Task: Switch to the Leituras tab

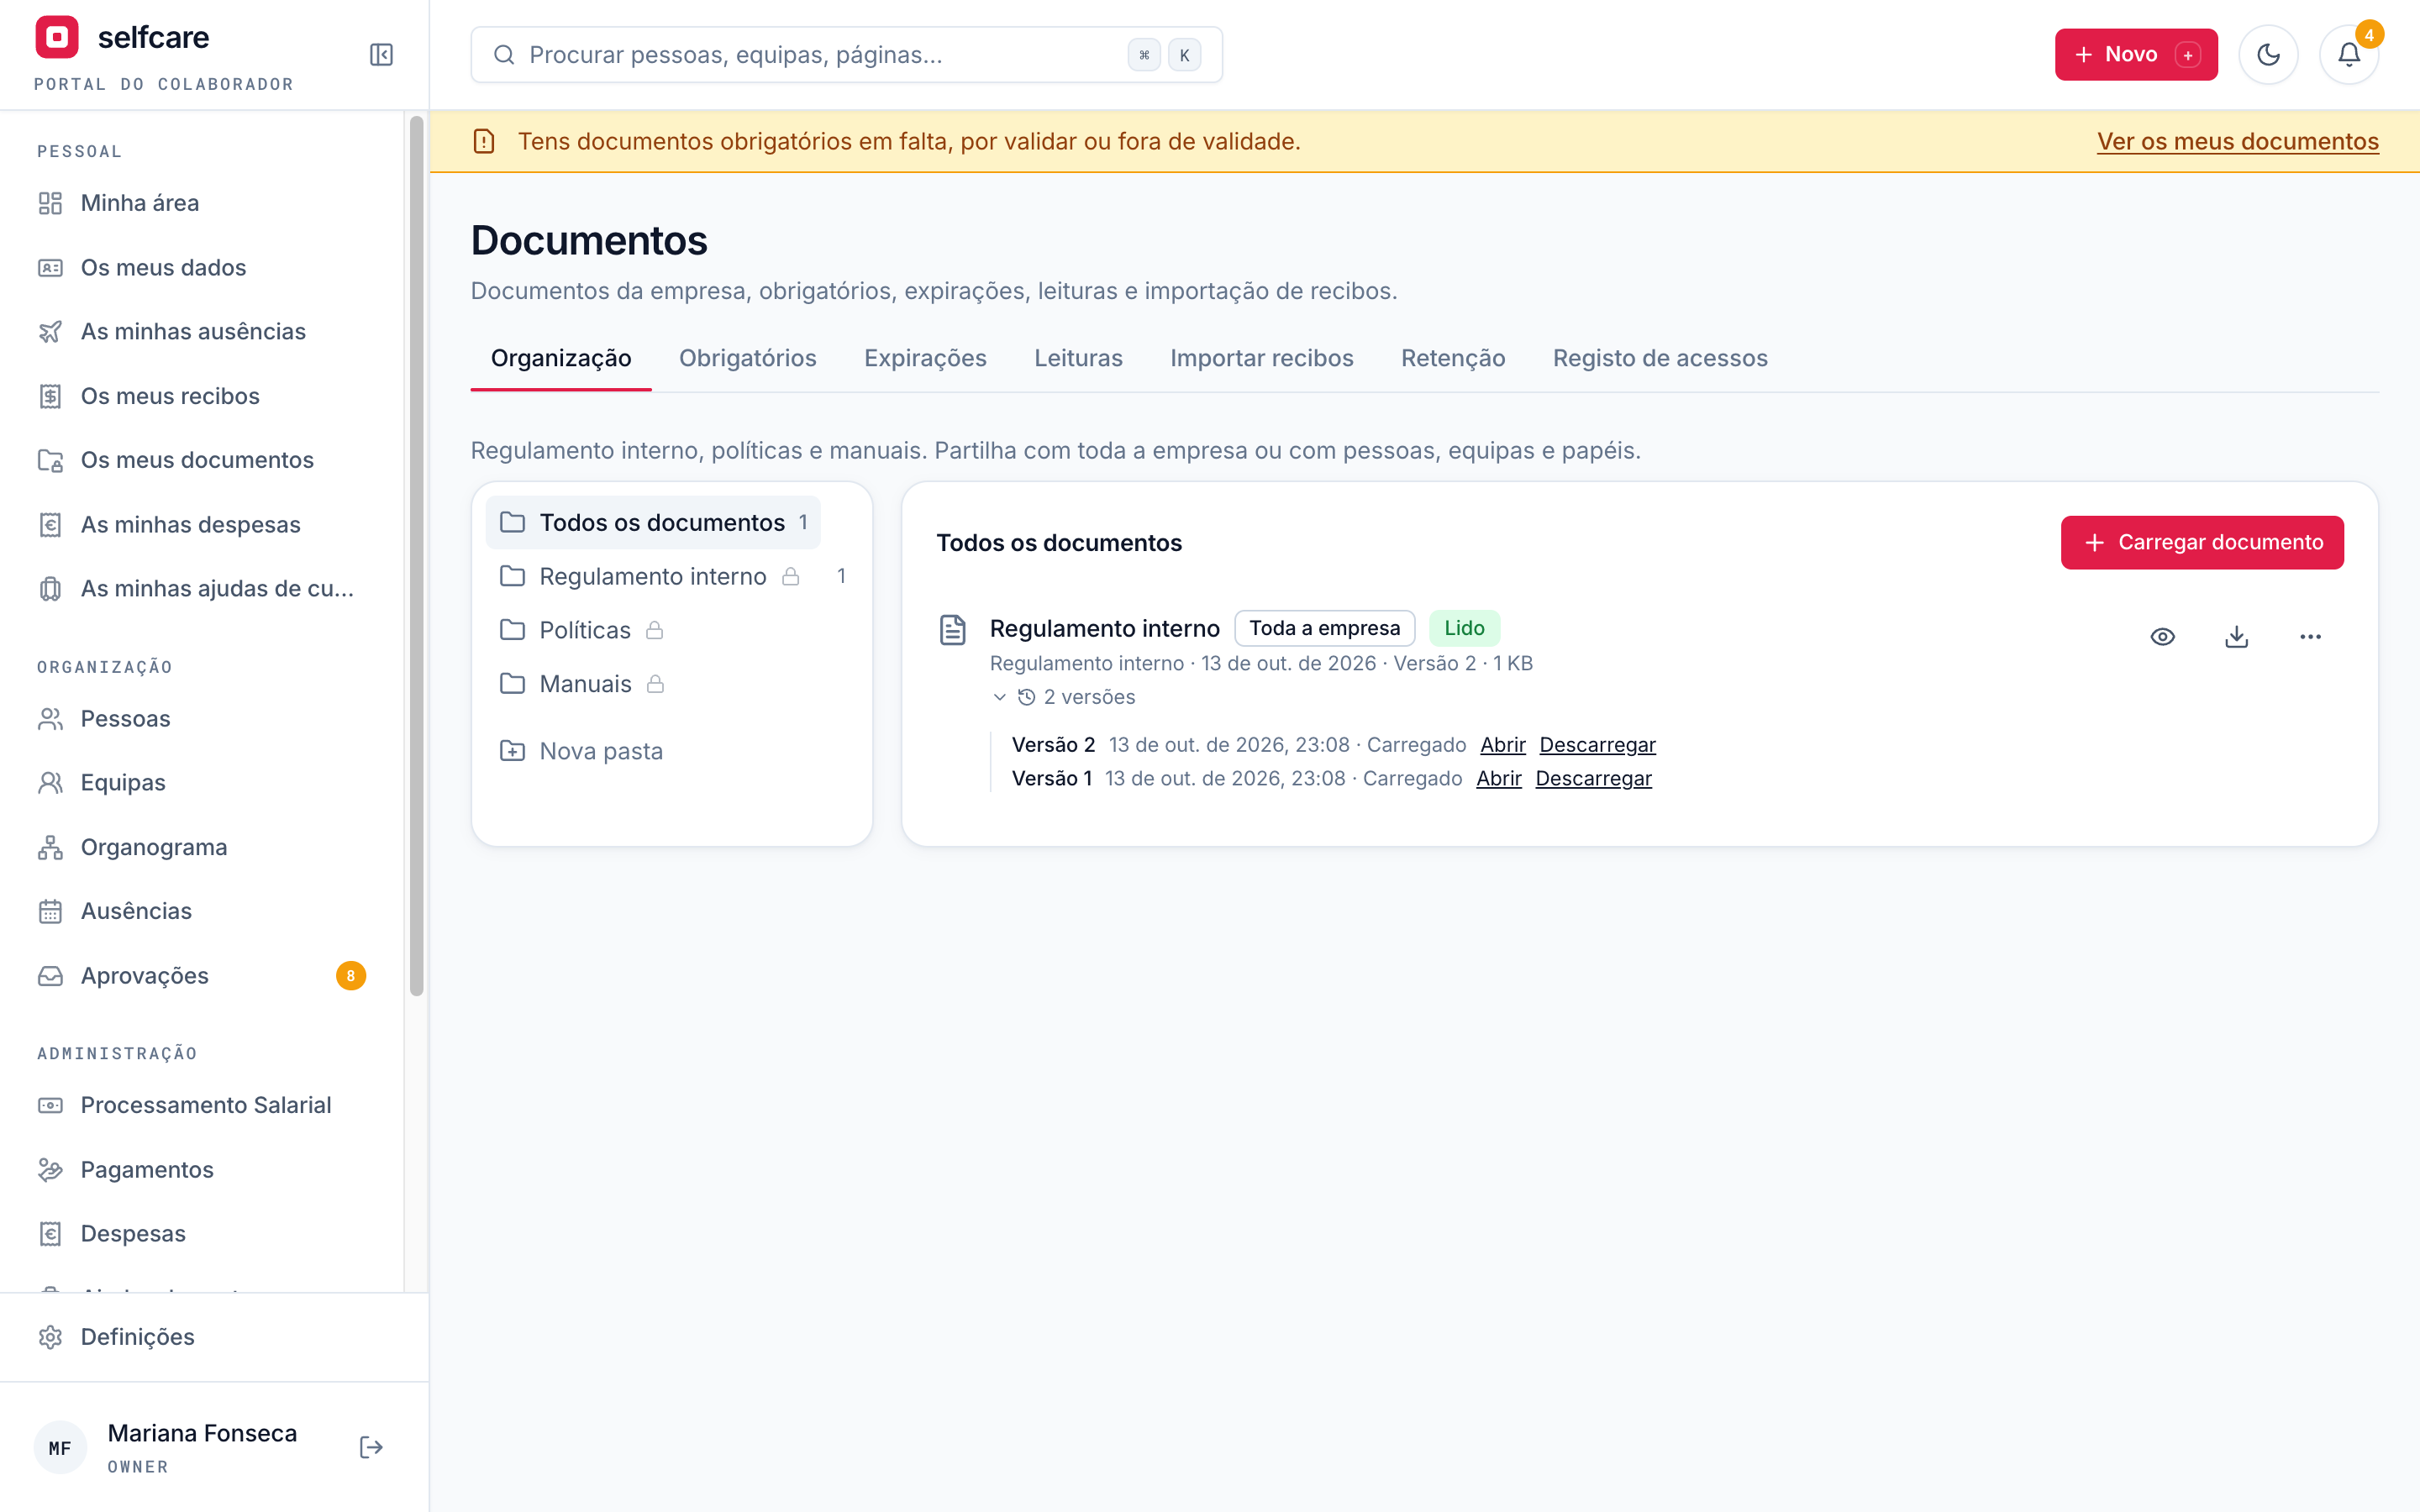Action: point(1078,358)
